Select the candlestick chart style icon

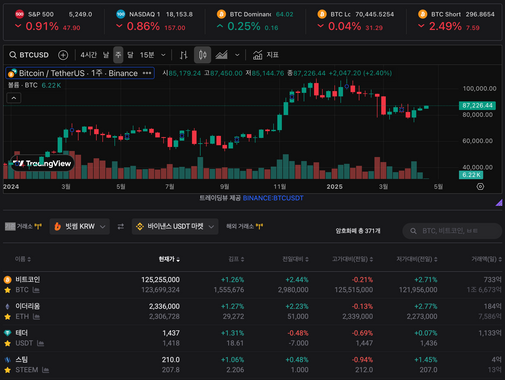point(202,55)
